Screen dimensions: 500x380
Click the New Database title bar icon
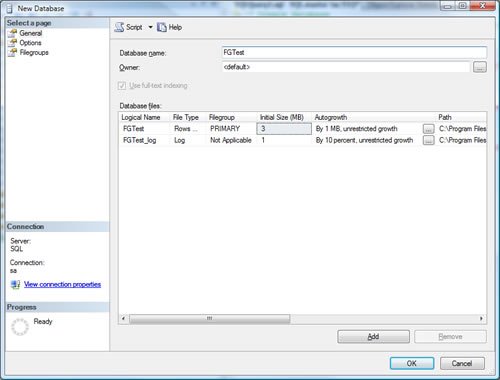pyautogui.click(x=10, y=9)
